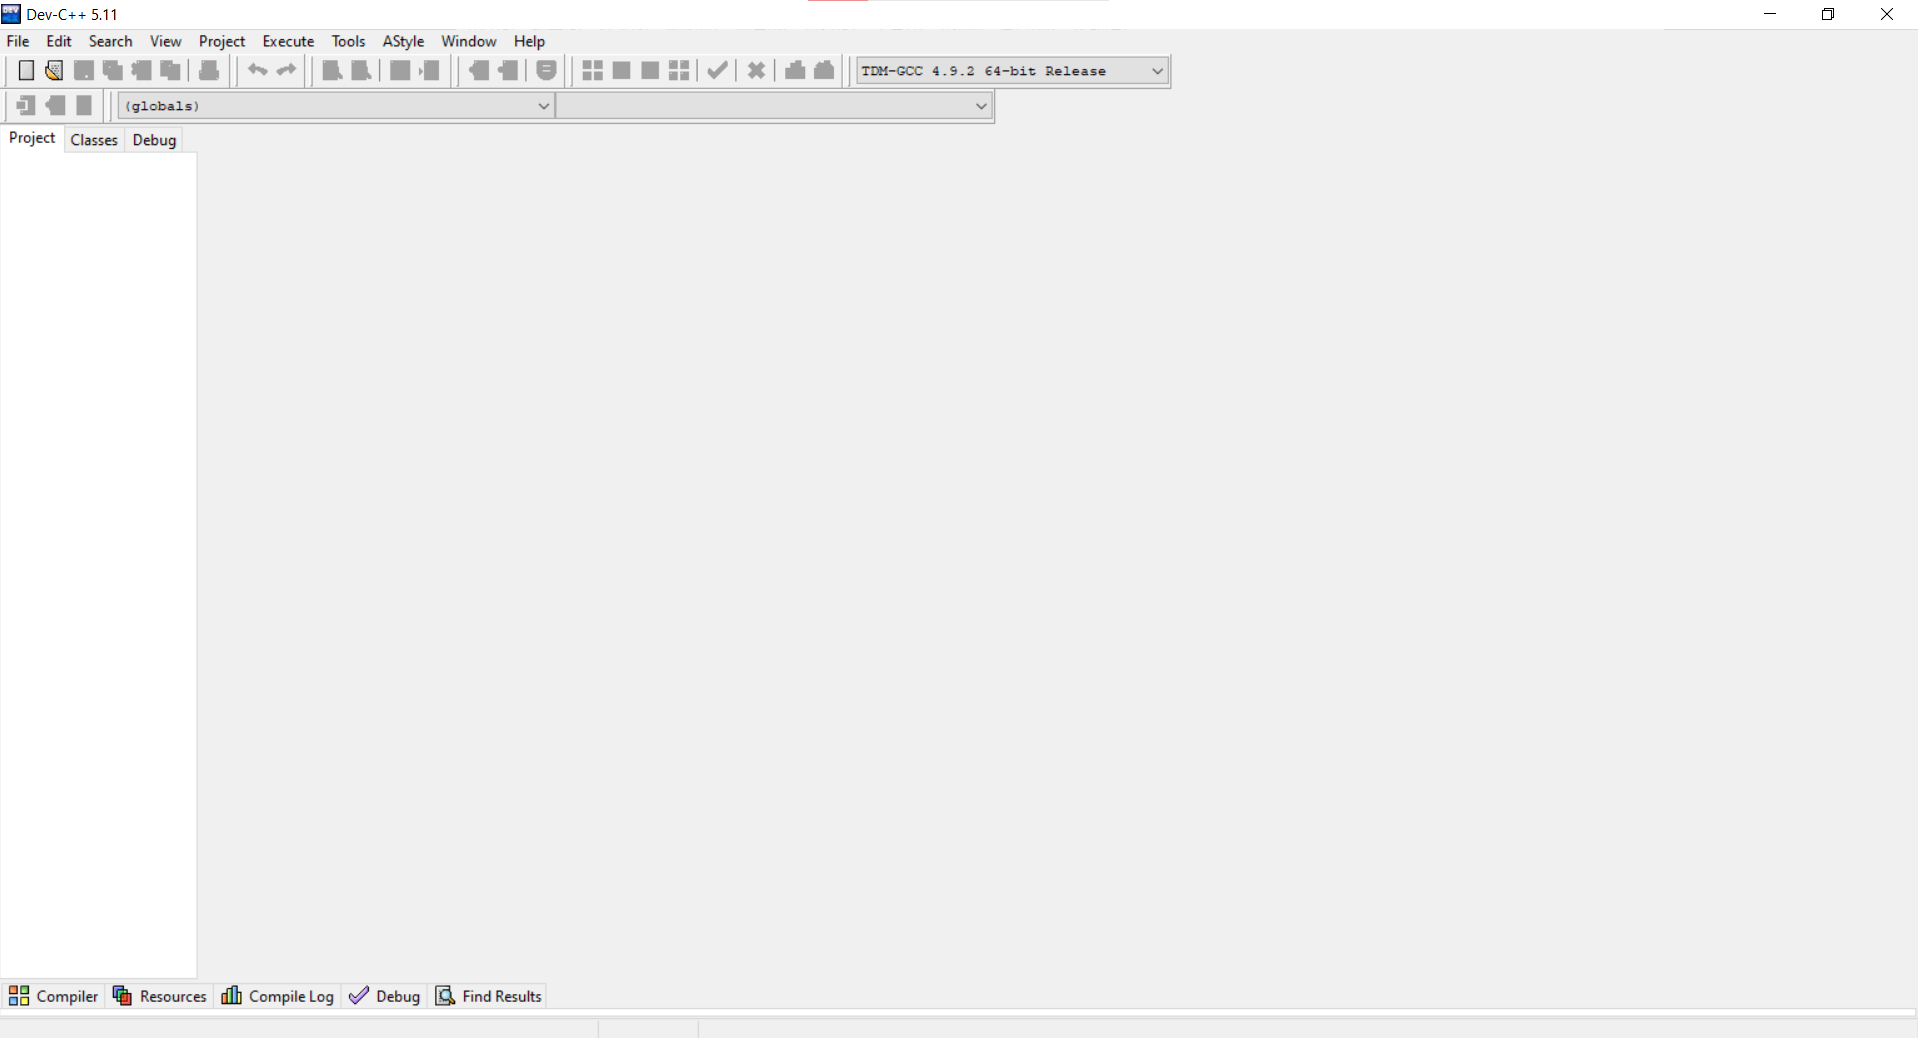Click the New file toolbar icon
The image size is (1918, 1038).
point(26,70)
